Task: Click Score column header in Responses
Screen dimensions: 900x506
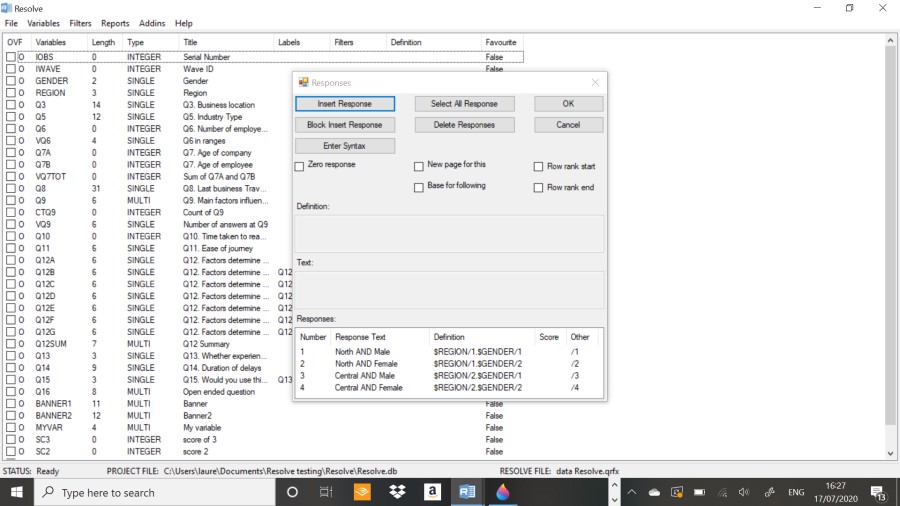Action: tap(549, 337)
